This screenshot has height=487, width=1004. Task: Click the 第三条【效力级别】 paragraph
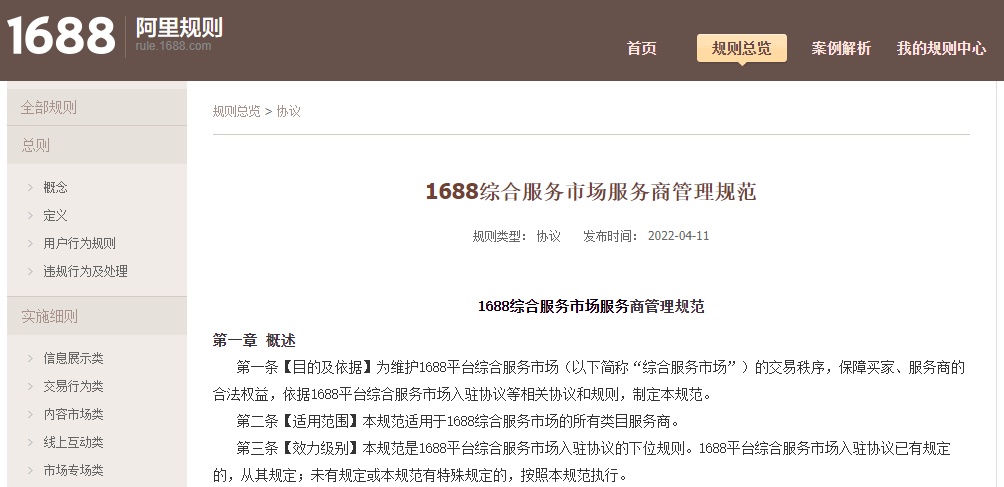(581, 462)
